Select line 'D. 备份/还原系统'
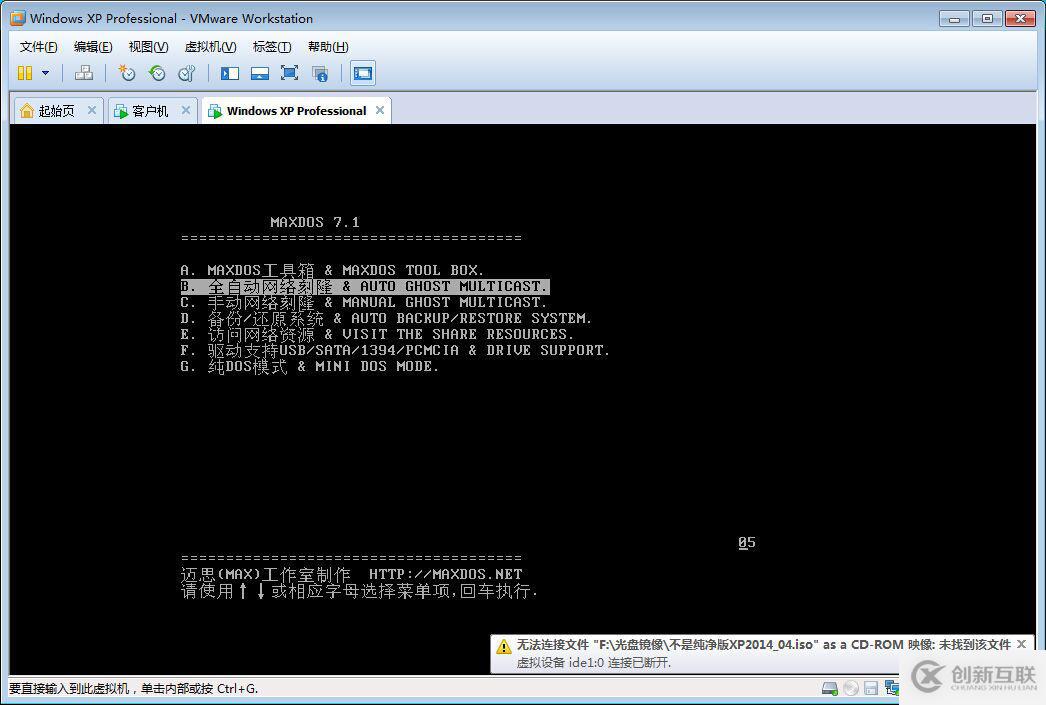 coord(386,318)
